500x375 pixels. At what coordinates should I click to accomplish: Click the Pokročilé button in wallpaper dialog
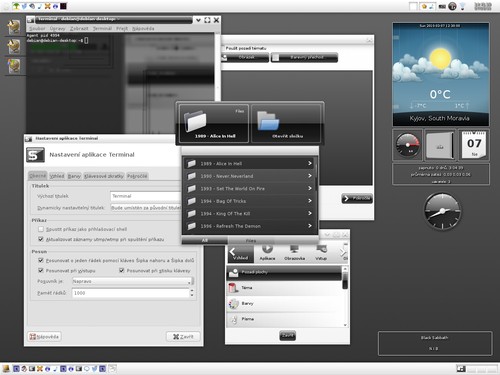coord(357,199)
